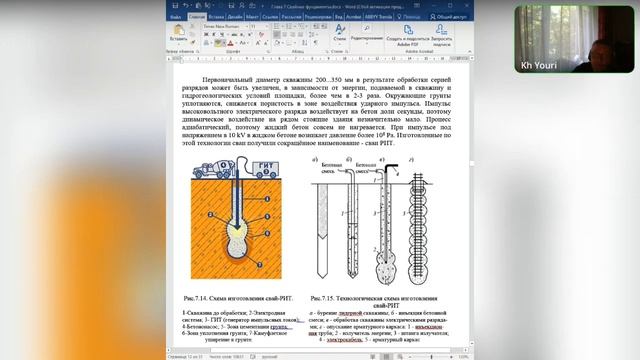
Task: Toggle italic formatting
Action: 213,34
